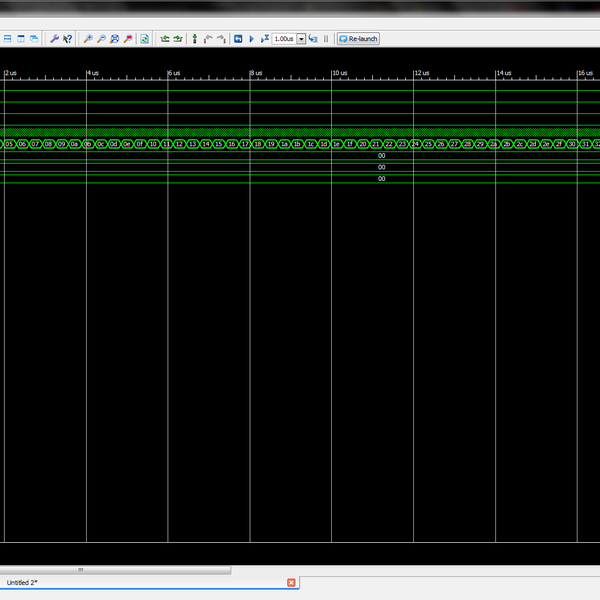
Task: Click the Zoom to Full View icon
Action: tap(114, 38)
